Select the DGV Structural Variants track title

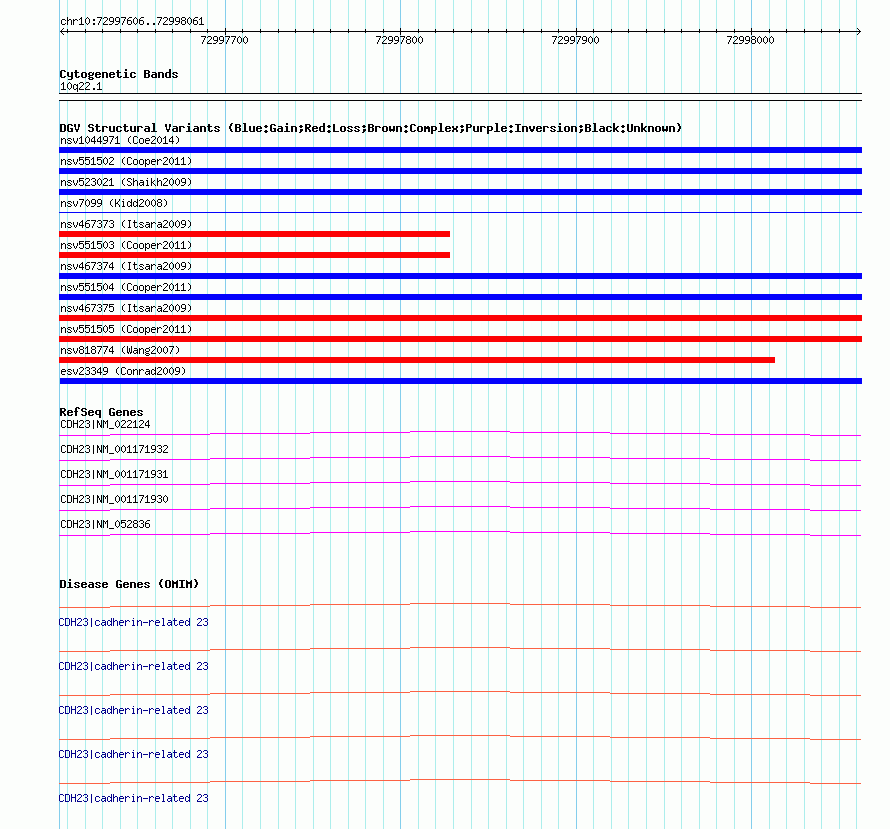[371, 128]
